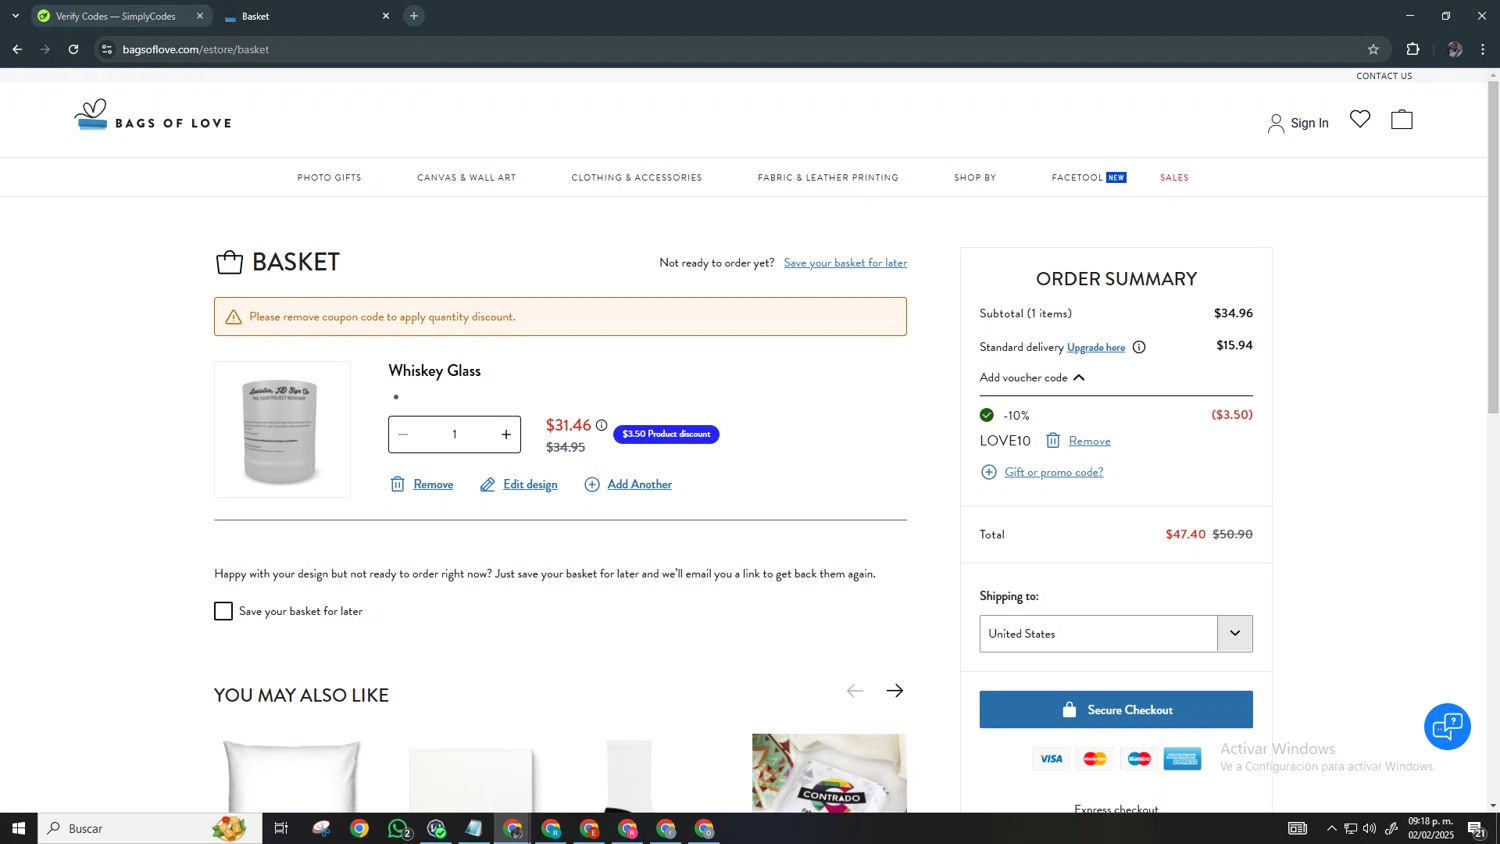Viewport: 1500px width, 844px height.
Task: Click the $3.50 Product discount badge
Action: [666, 434]
